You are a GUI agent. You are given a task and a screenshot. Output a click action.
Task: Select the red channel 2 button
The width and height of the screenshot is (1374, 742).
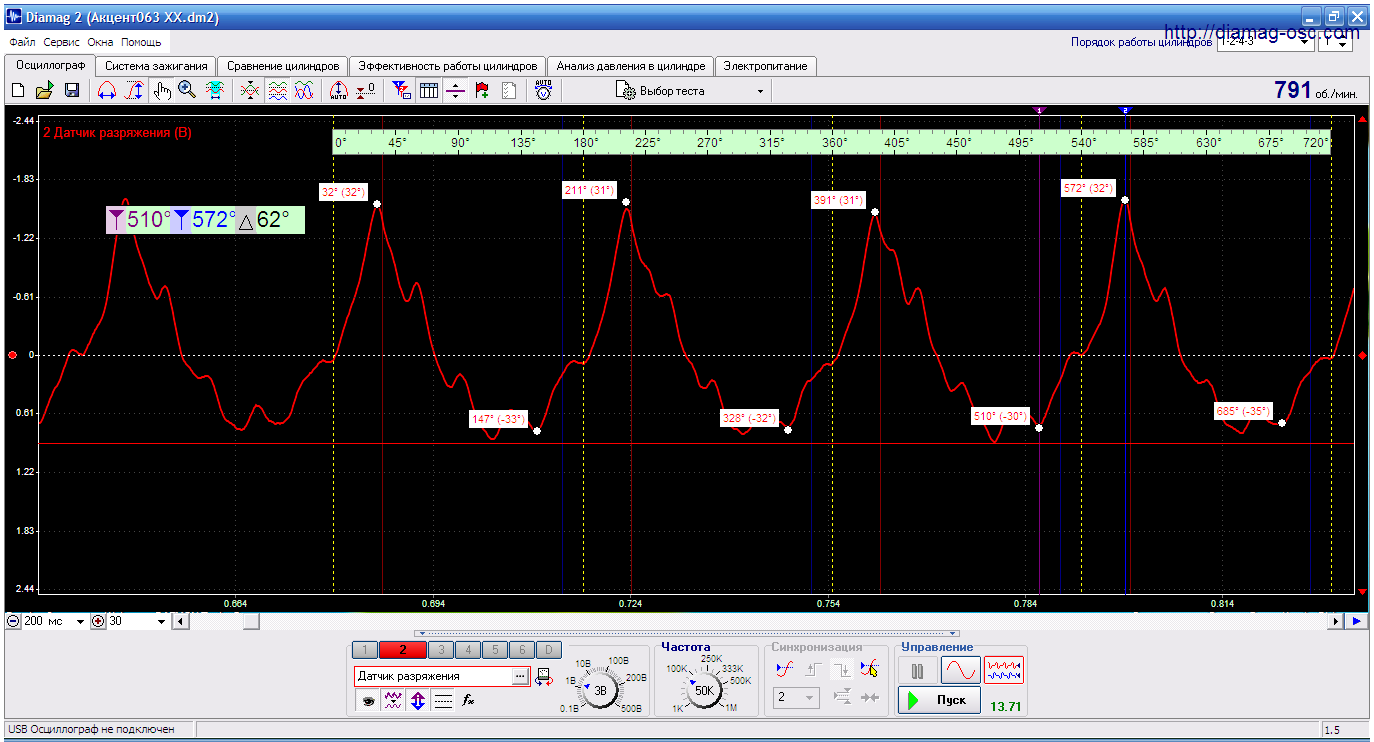(403, 650)
